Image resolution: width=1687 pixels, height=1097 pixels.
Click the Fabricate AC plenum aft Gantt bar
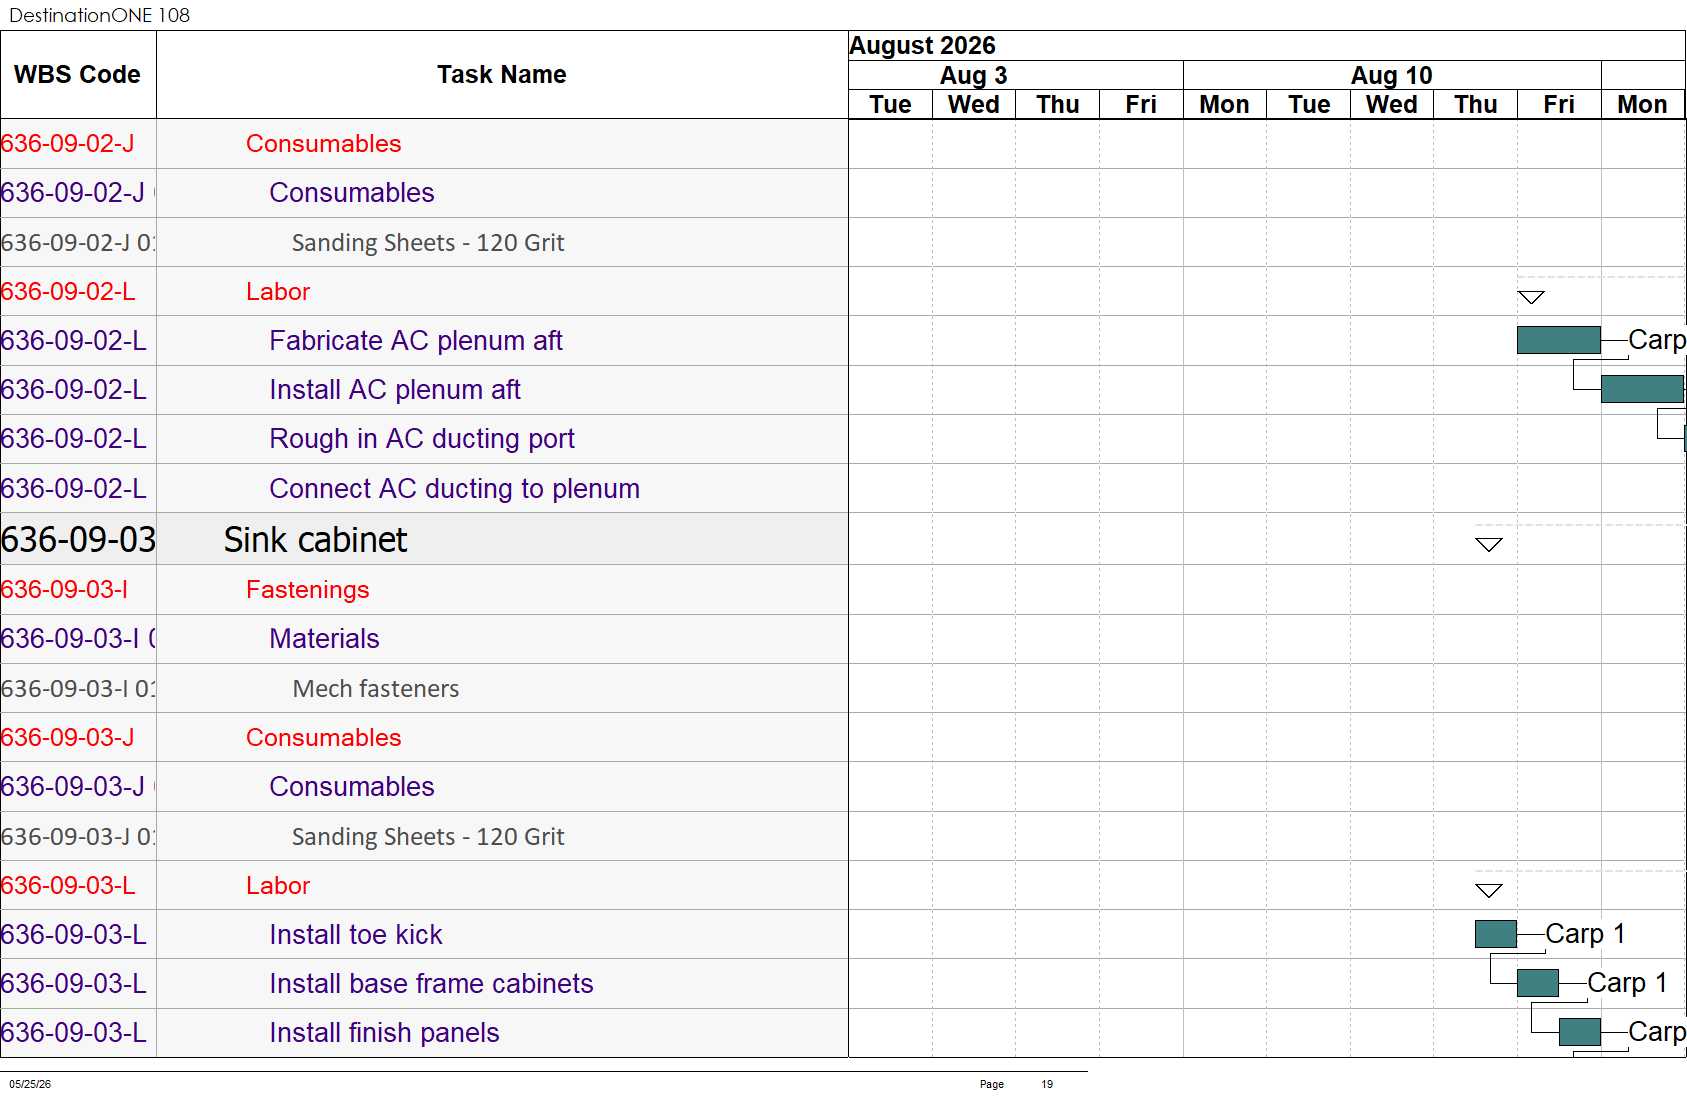click(x=1558, y=340)
